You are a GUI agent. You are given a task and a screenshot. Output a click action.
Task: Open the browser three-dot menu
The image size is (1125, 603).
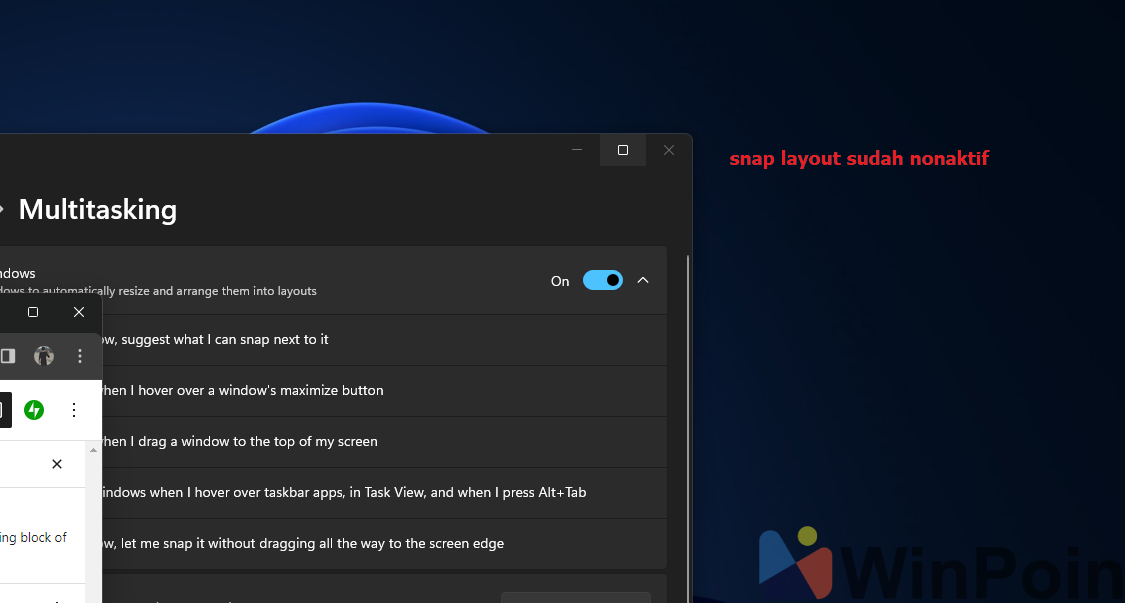coord(80,356)
